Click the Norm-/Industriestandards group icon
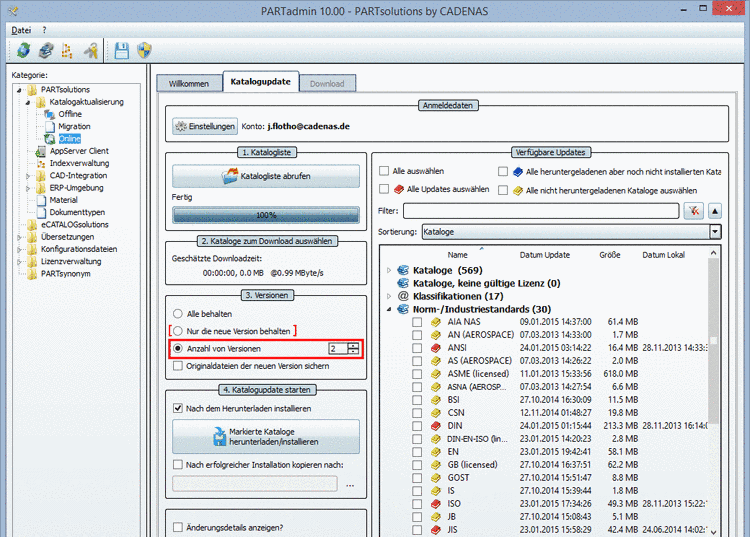The image size is (750, 537). [403, 309]
